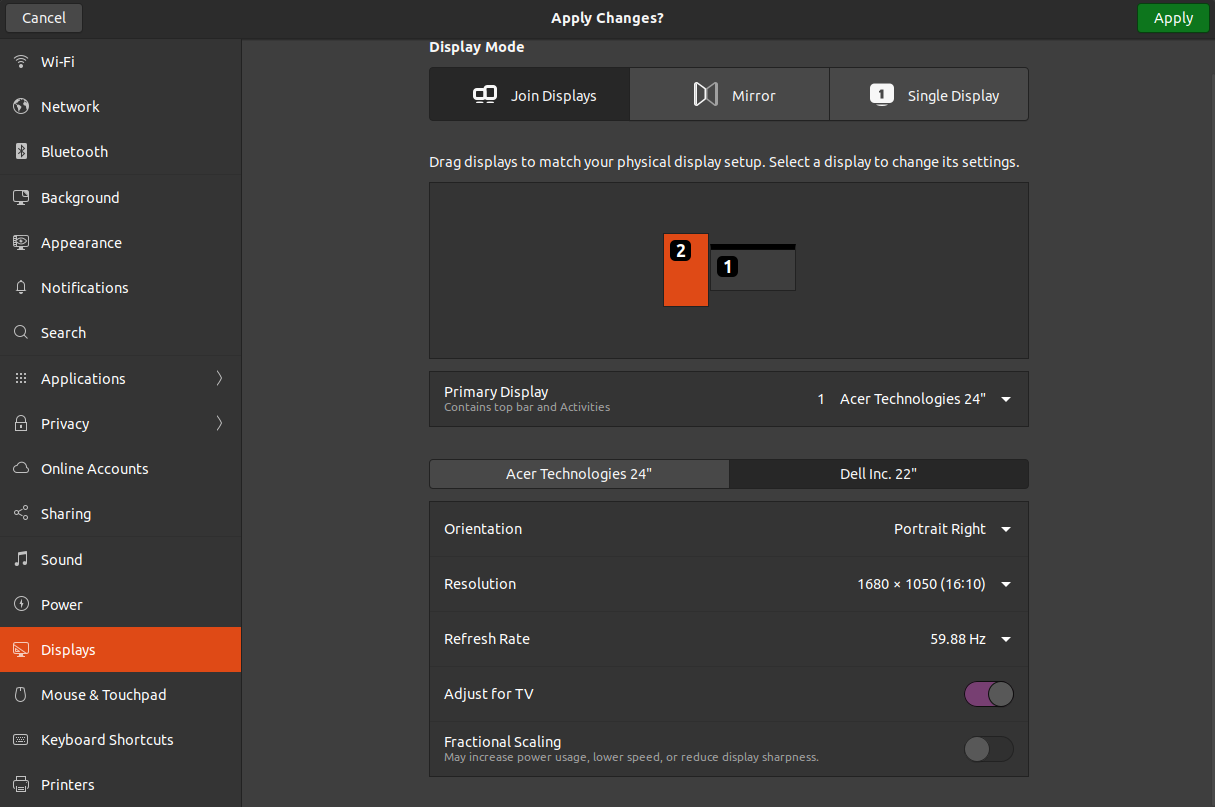Disable the Adjust for TV toggle
Viewport: 1215px width, 807px height.
click(988, 693)
